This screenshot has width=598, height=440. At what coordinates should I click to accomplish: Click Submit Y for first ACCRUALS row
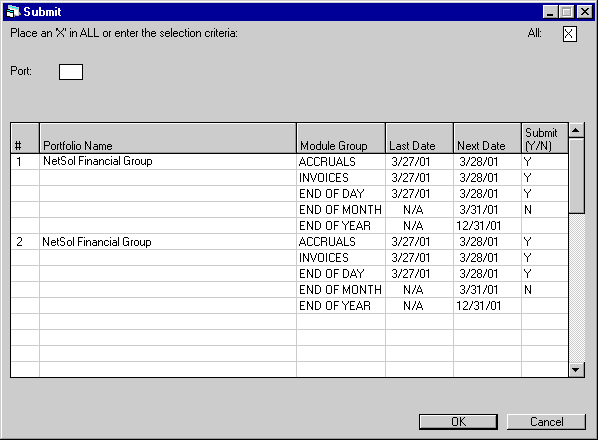pos(545,162)
